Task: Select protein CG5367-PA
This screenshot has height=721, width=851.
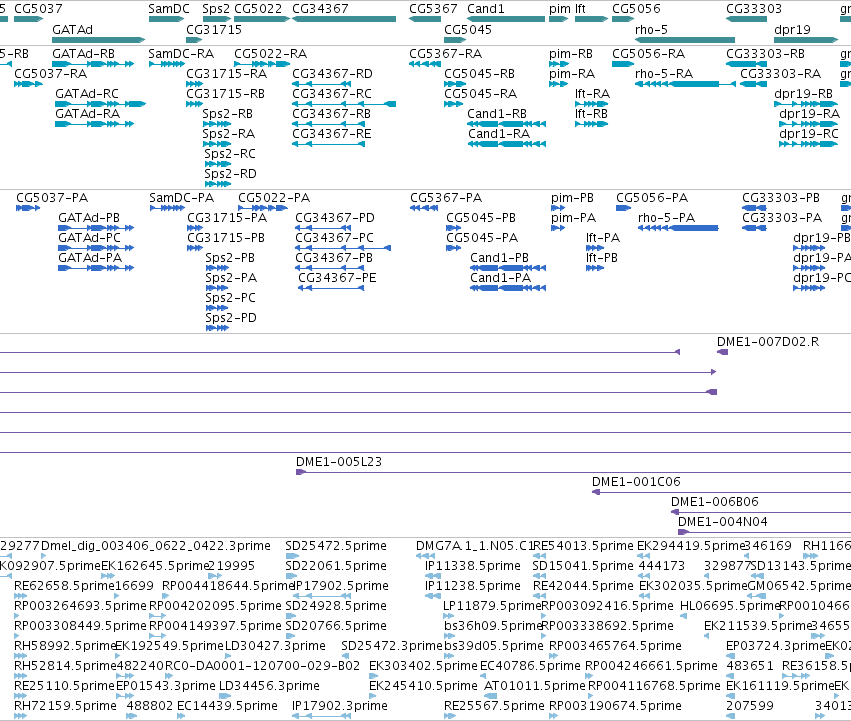Action: point(446,198)
